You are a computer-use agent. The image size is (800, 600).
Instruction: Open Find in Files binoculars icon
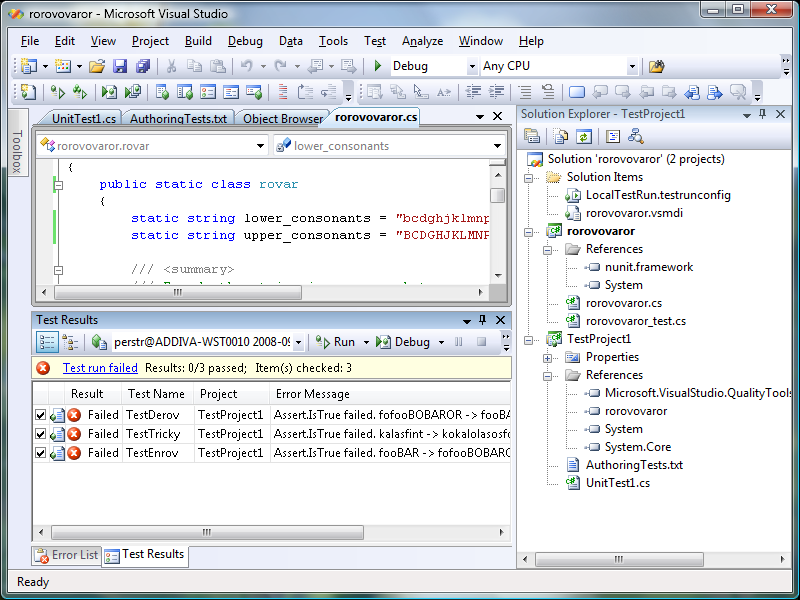(x=657, y=66)
